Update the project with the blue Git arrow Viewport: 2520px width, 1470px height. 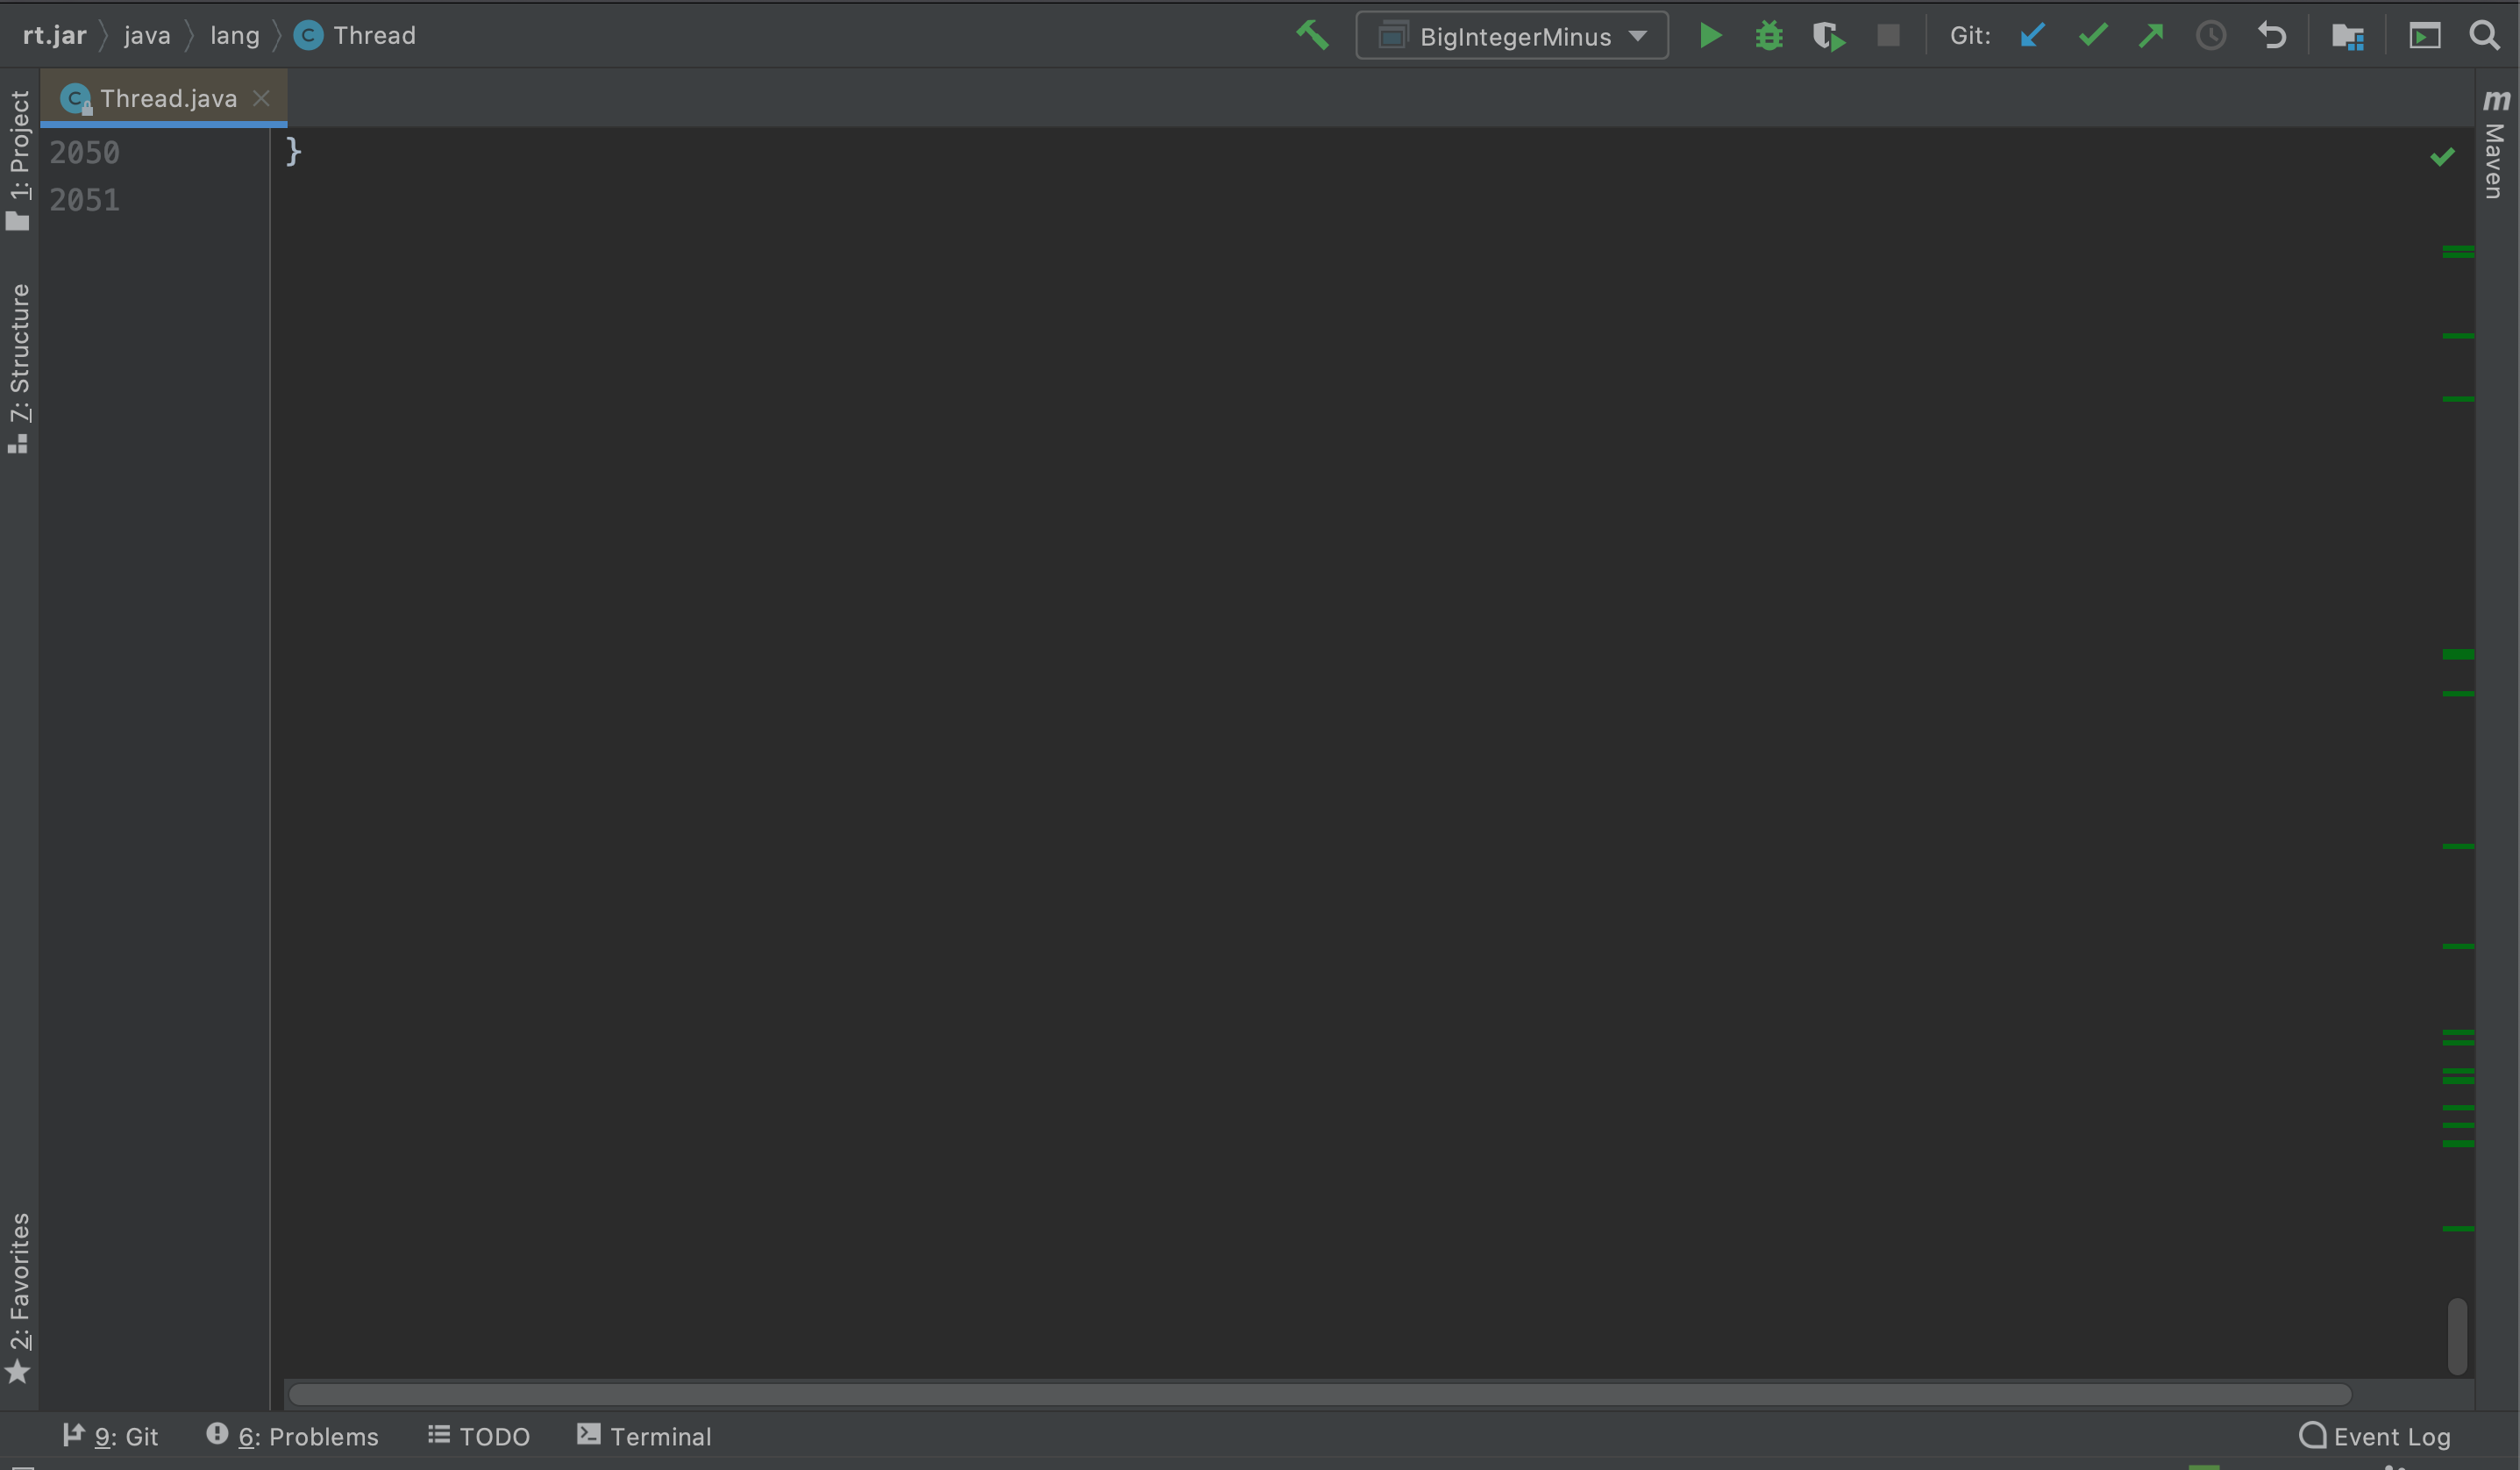tap(2033, 36)
